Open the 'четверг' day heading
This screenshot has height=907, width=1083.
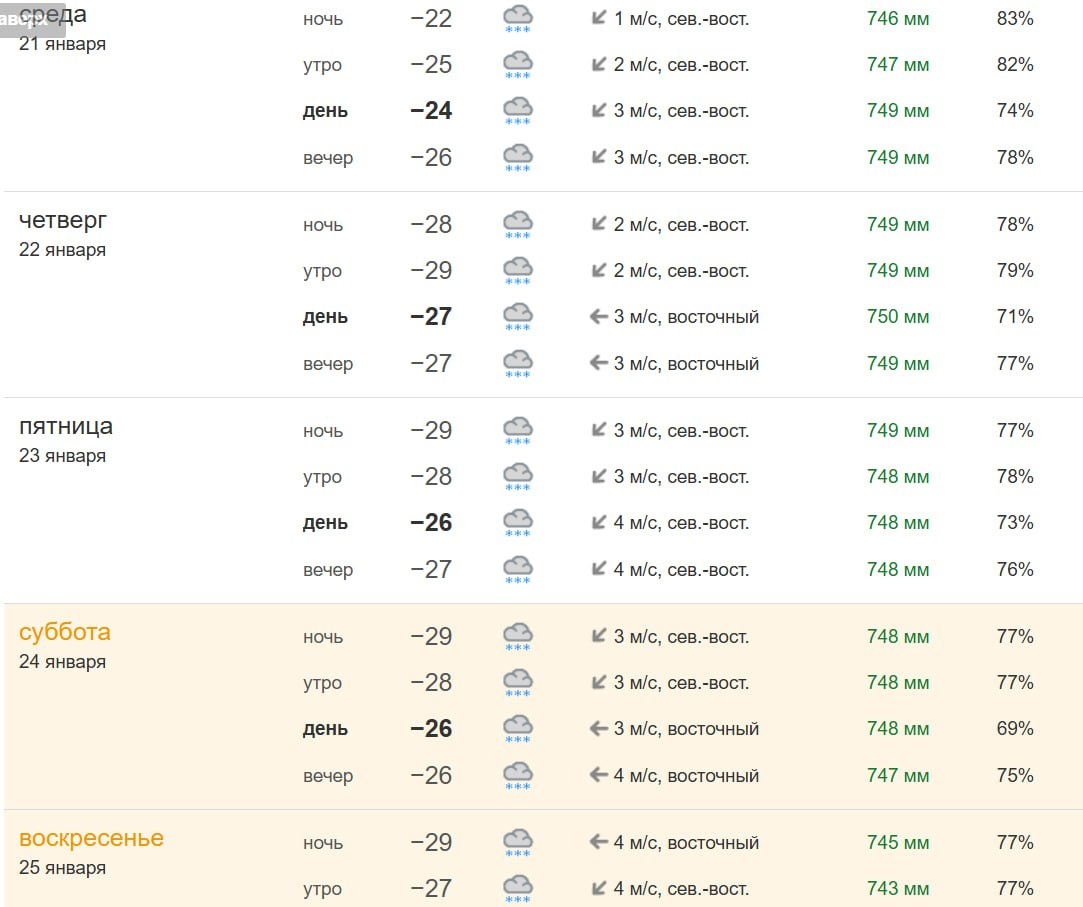63,220
